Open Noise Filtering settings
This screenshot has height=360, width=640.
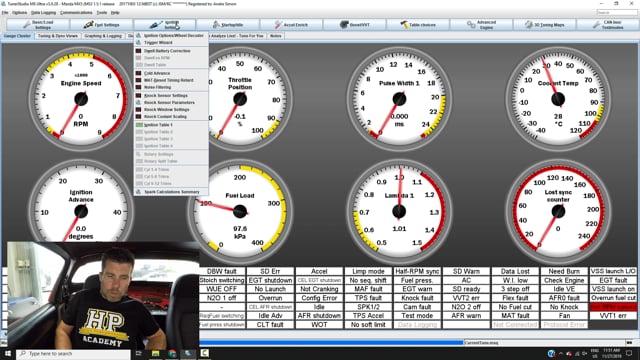click(x=171, y=87)
